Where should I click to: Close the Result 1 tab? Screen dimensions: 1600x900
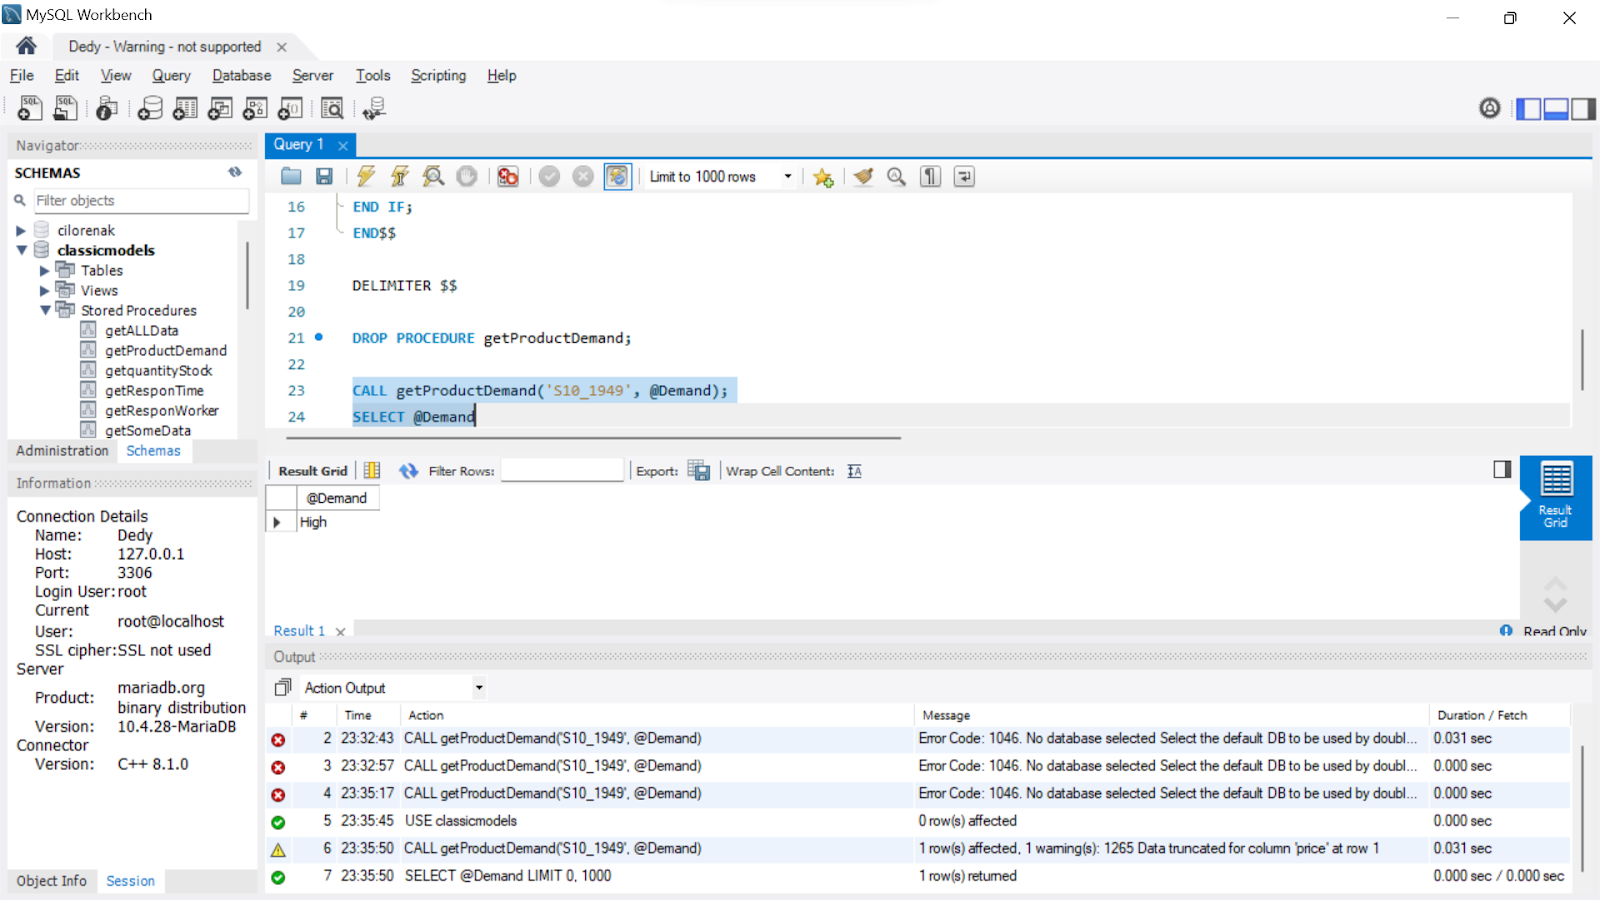point(341,632)
